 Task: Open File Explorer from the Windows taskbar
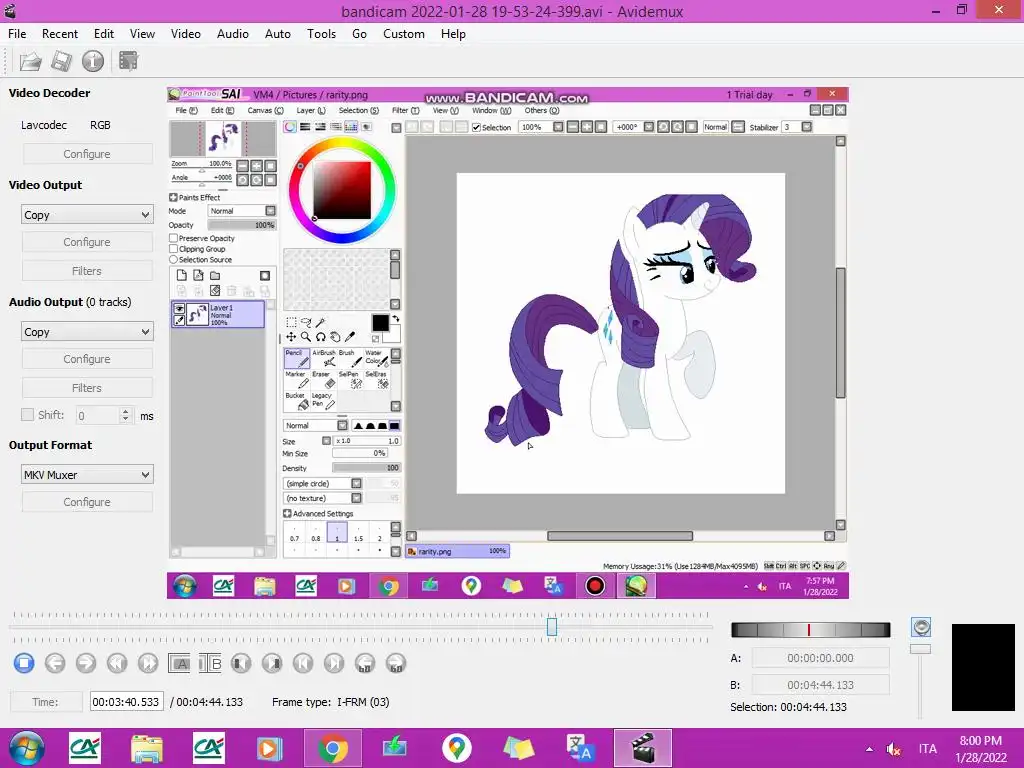(x=147, y=748)
